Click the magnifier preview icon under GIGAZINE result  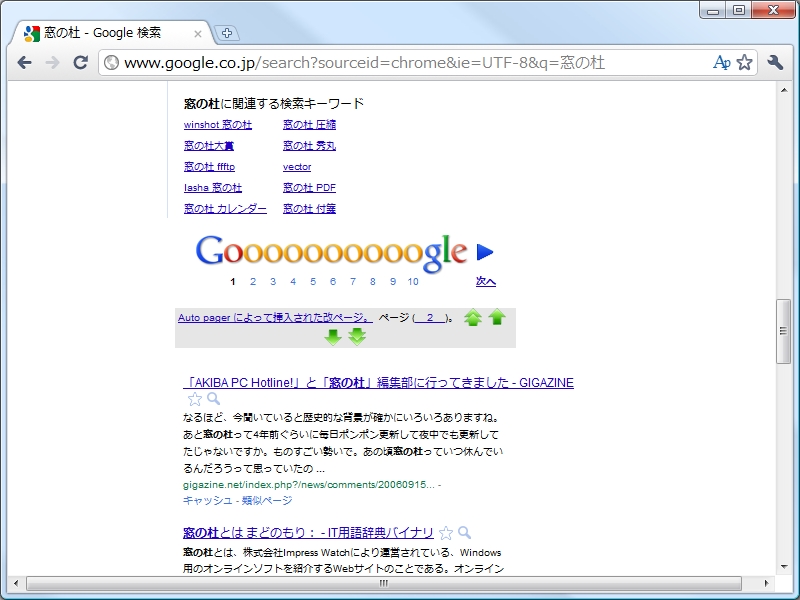click(213, 398)
